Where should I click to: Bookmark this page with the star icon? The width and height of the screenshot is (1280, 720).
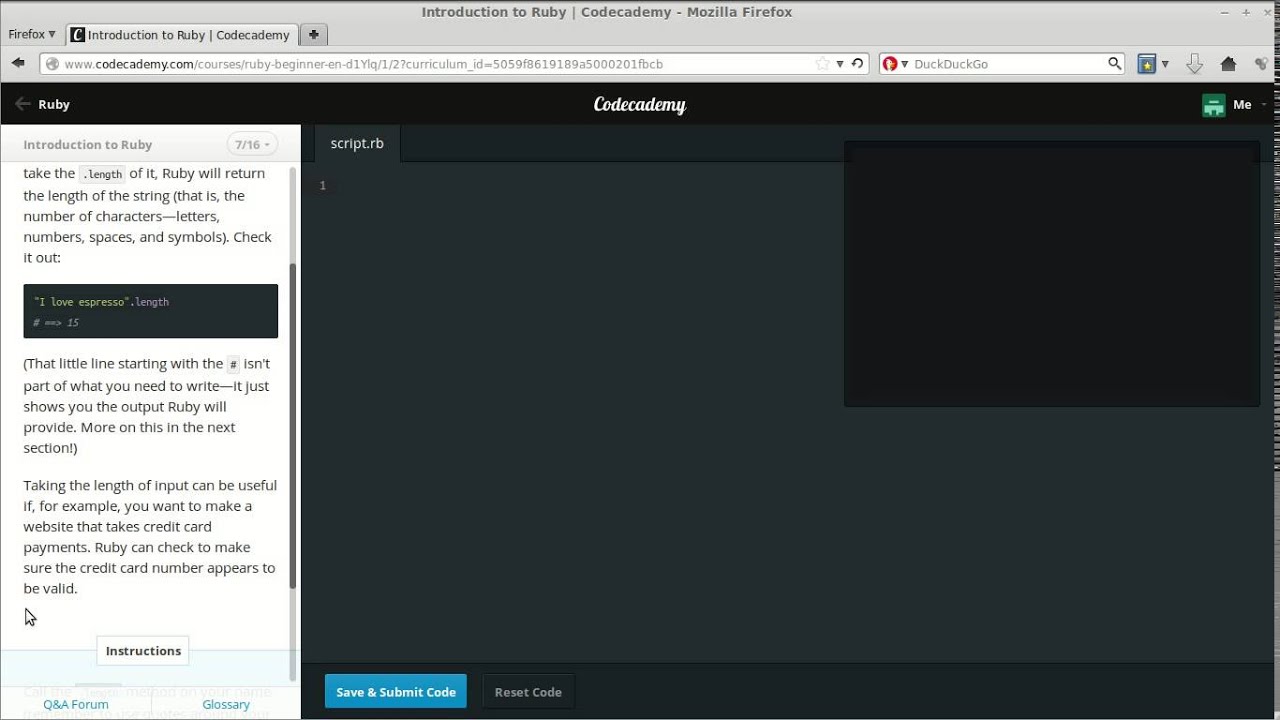tap(822, 63)
